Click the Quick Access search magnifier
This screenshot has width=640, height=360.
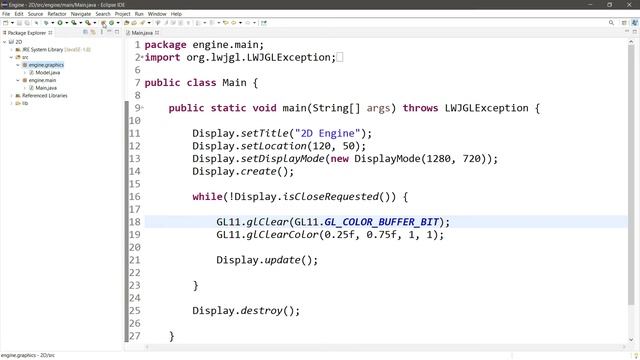pos(611,23)
